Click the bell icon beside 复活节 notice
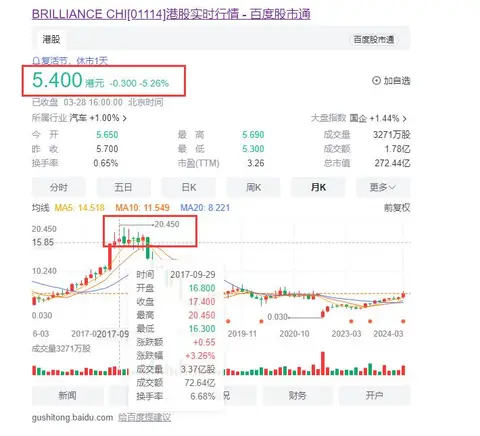The width and height of the screenshot is (480, 436). point(36,61)
